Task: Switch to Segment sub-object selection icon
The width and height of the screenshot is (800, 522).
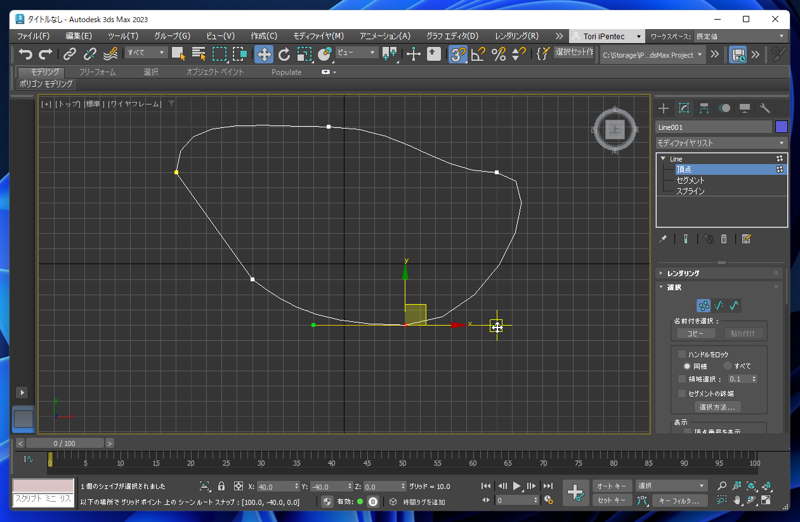Action: pyautogui.click(x=719, y=306)
